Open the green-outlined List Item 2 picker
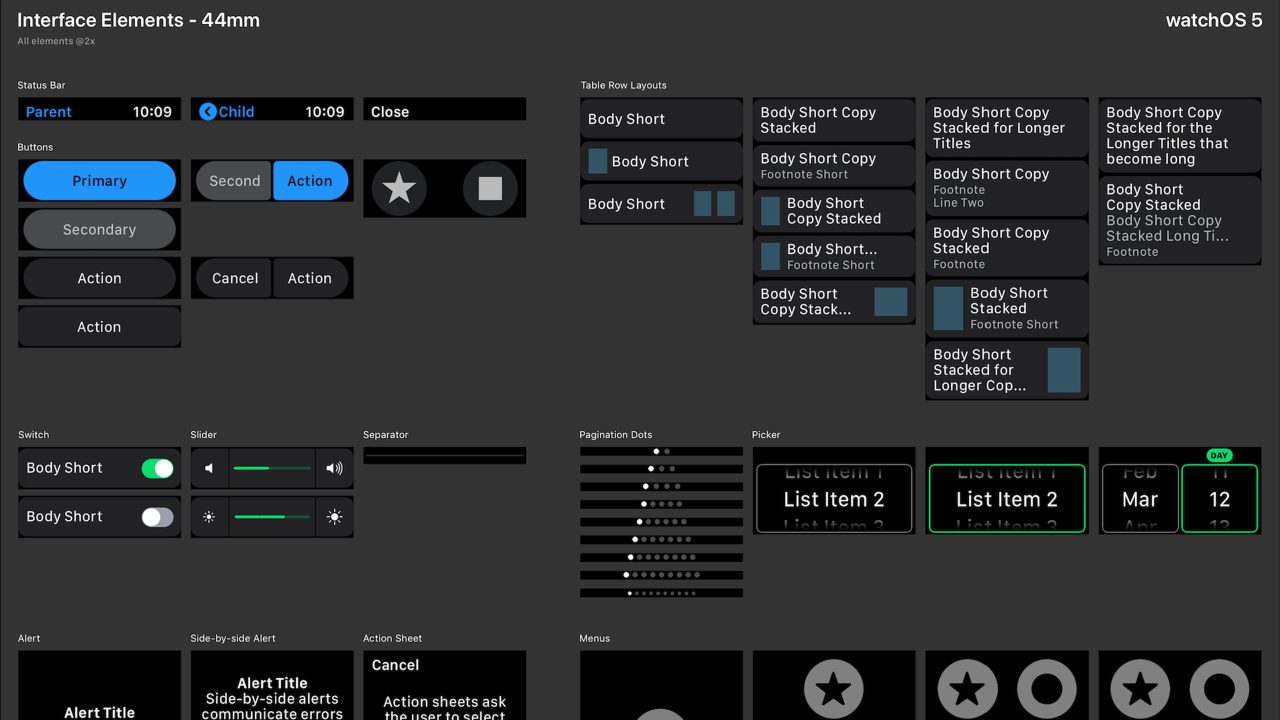The height and width of the screenshot is (720, 1280). click(1006, 499)
